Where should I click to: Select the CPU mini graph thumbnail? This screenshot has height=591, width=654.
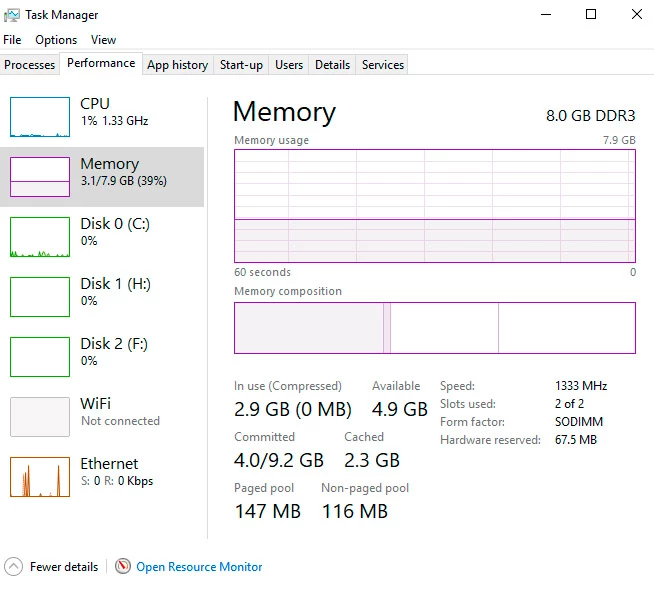(x=40, y=117)
